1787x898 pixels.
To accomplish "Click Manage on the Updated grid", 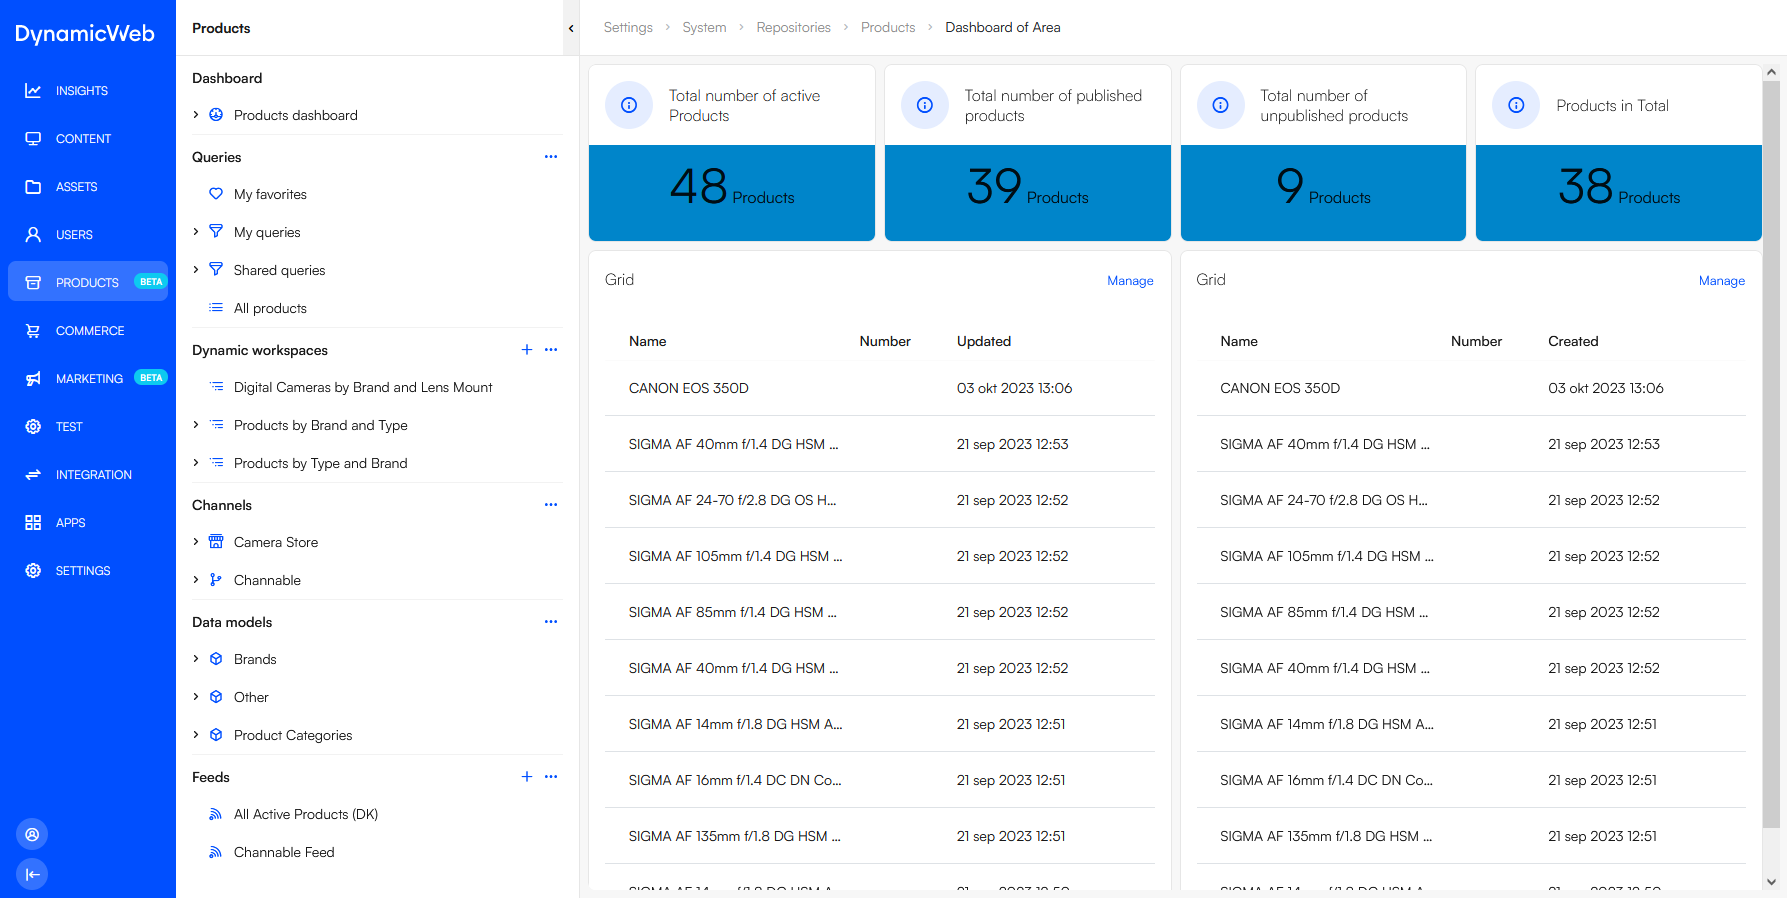I will pos(1130,281).
